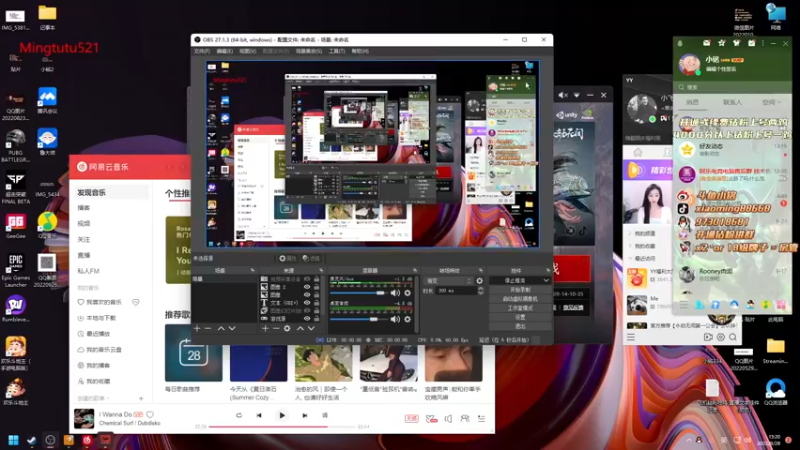Toggle visibility of 图像 source
This screenshot has height=450, width=800.
[307, 295]
